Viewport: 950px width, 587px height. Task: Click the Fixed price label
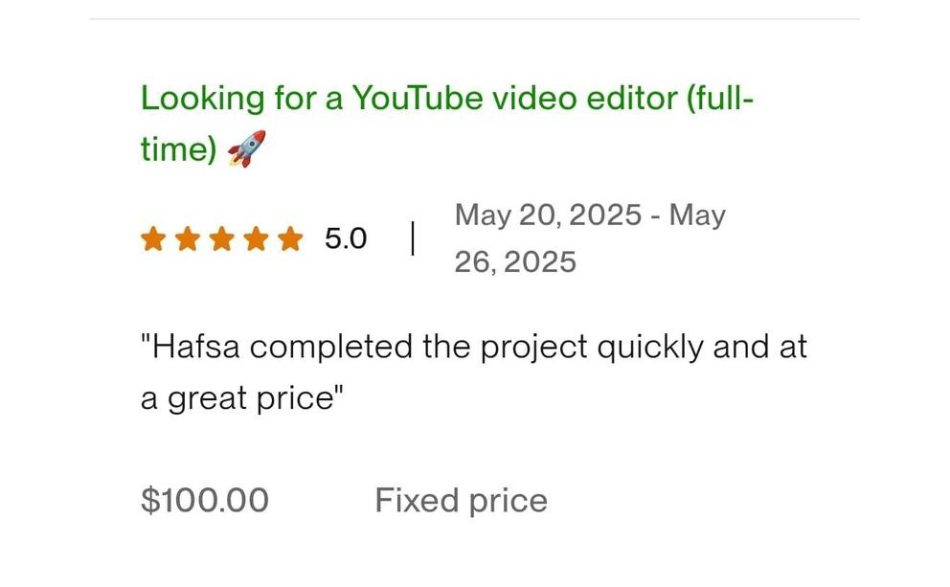[461, 500]
